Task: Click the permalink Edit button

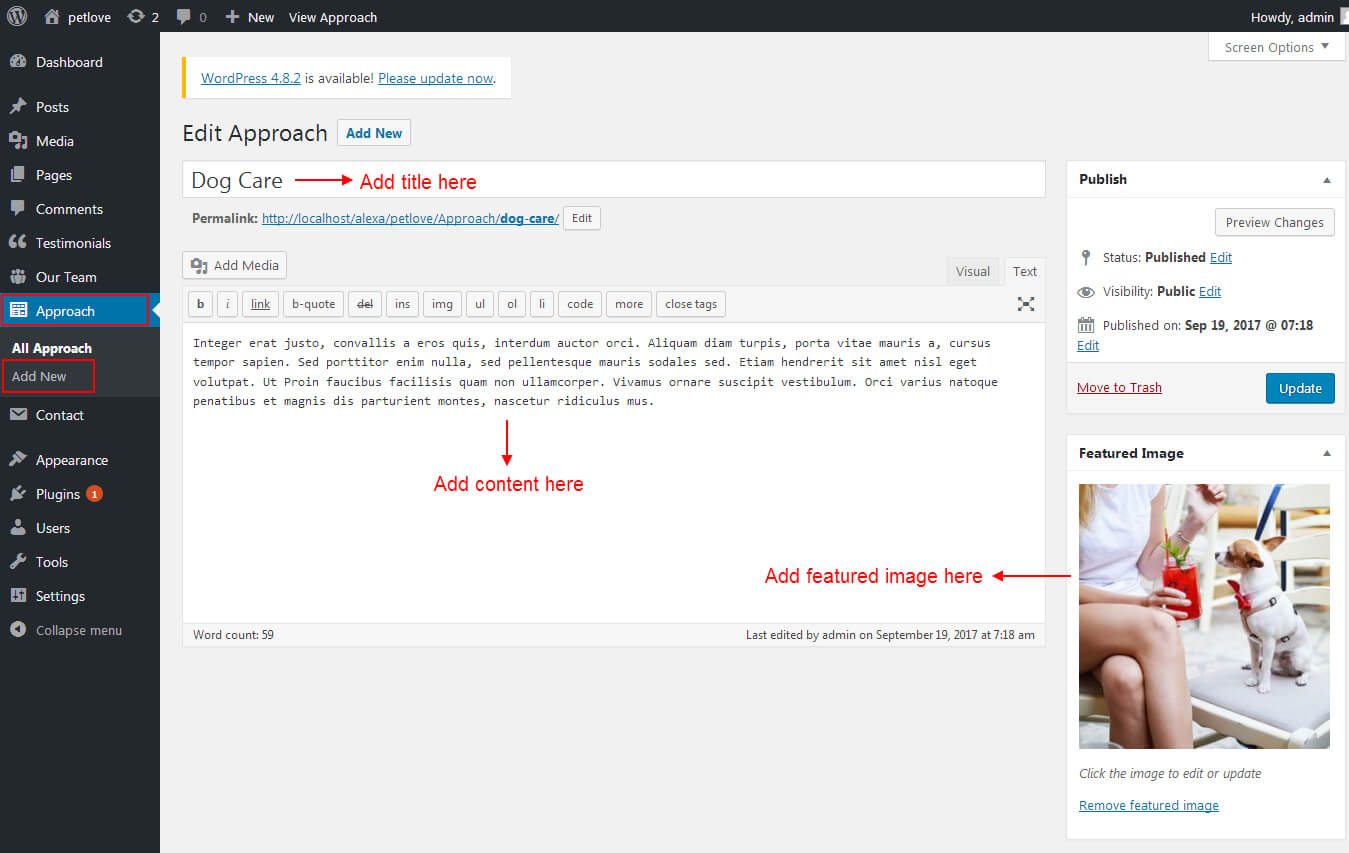Action: [x=582, y=218]
